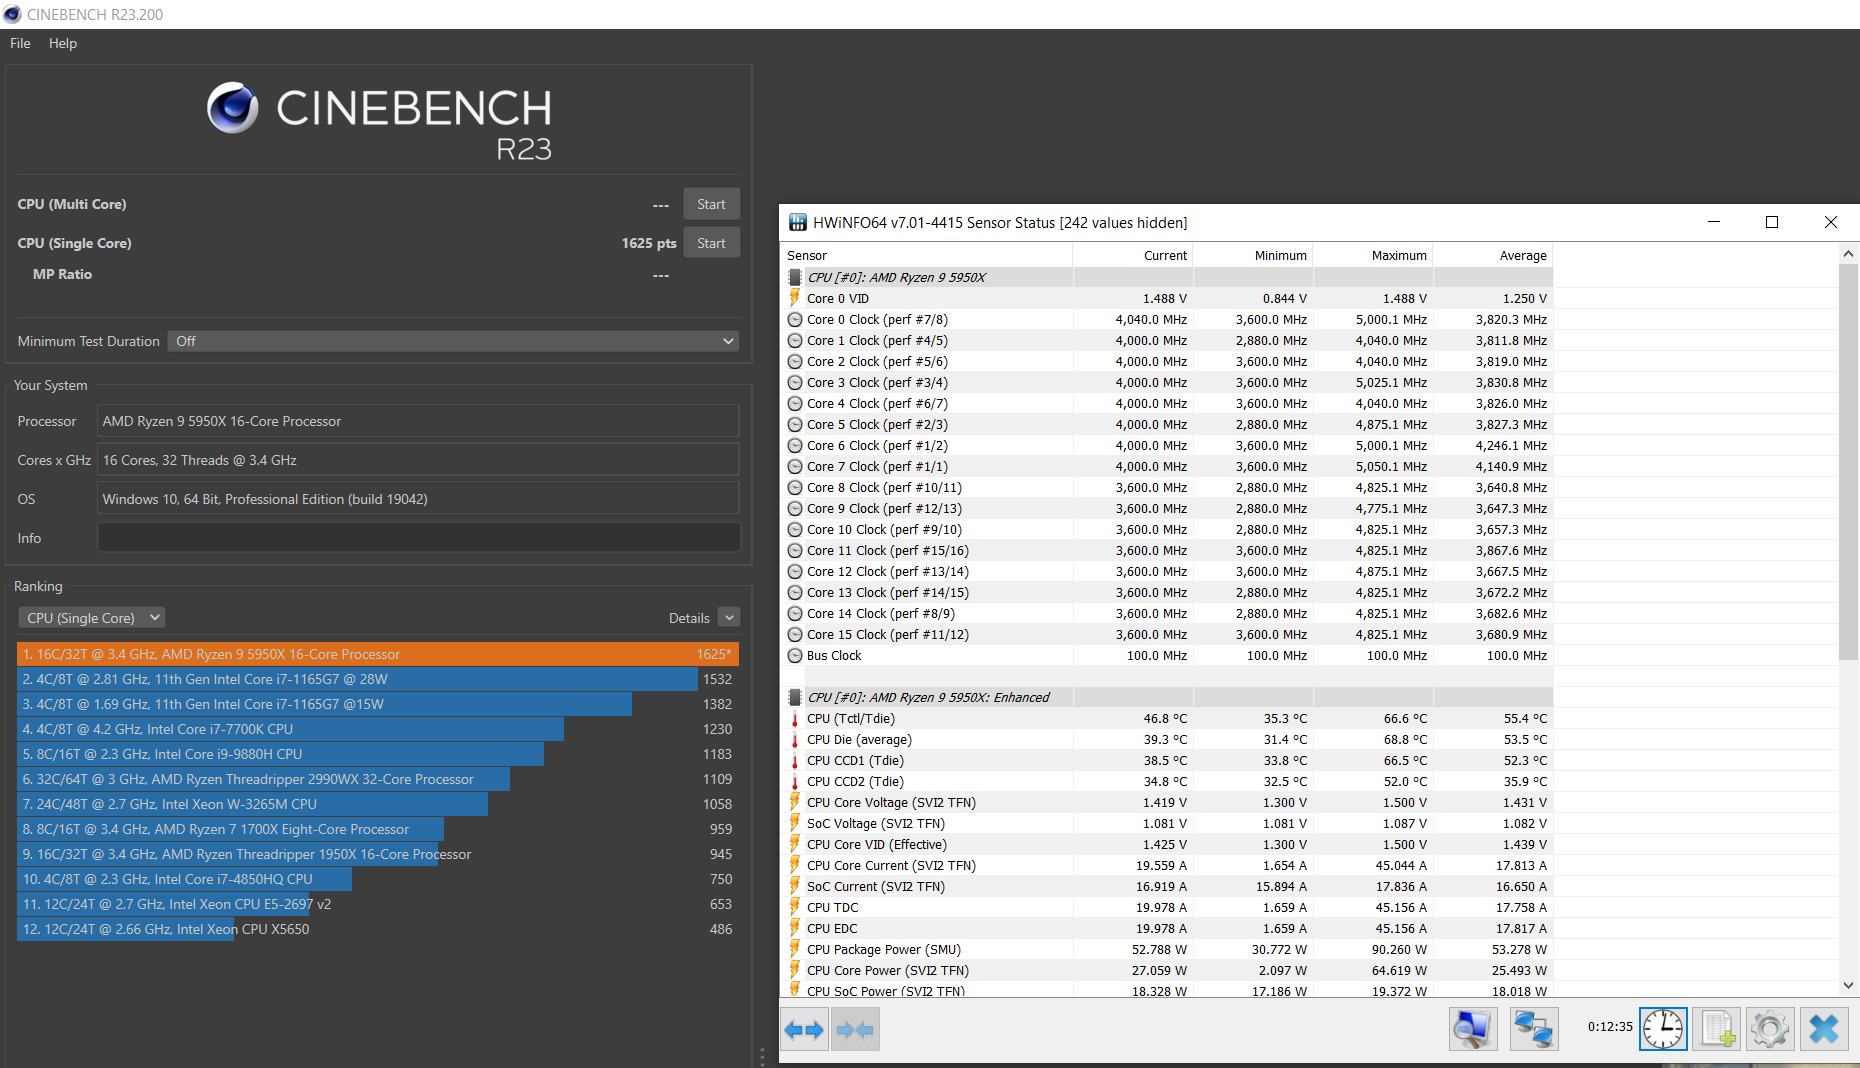Expand the ranking Details chevron
The width and height of the screenshot is (1860, 1068).
tap(730, 618)
